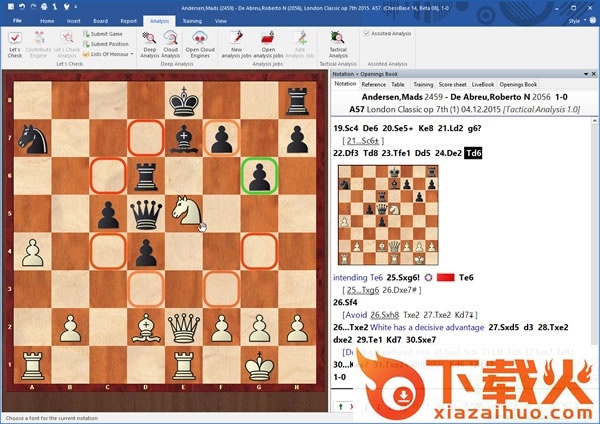The width and height of the screenshot is (600, 424).
Task: Click the empty orange-marked square d7
Action: 146,138
